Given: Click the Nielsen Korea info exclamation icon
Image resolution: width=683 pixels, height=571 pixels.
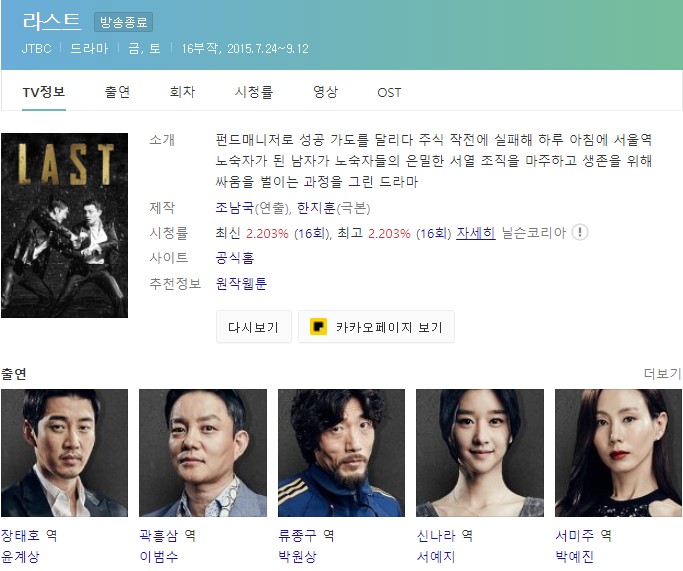Looking at the screenshot, I should (580, 232).
